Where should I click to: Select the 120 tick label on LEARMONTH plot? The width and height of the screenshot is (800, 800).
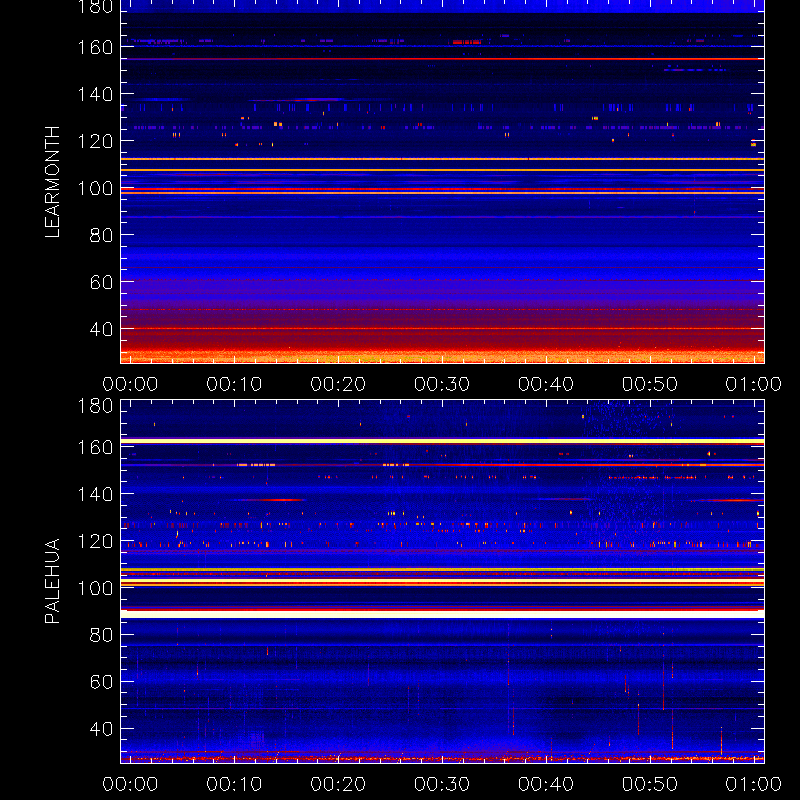[95, 141]
